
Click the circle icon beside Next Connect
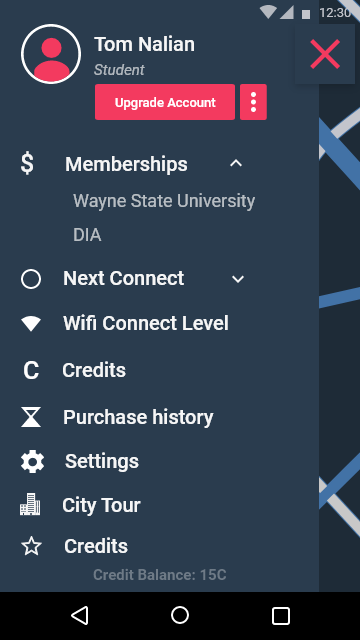[x=31, y=279]
